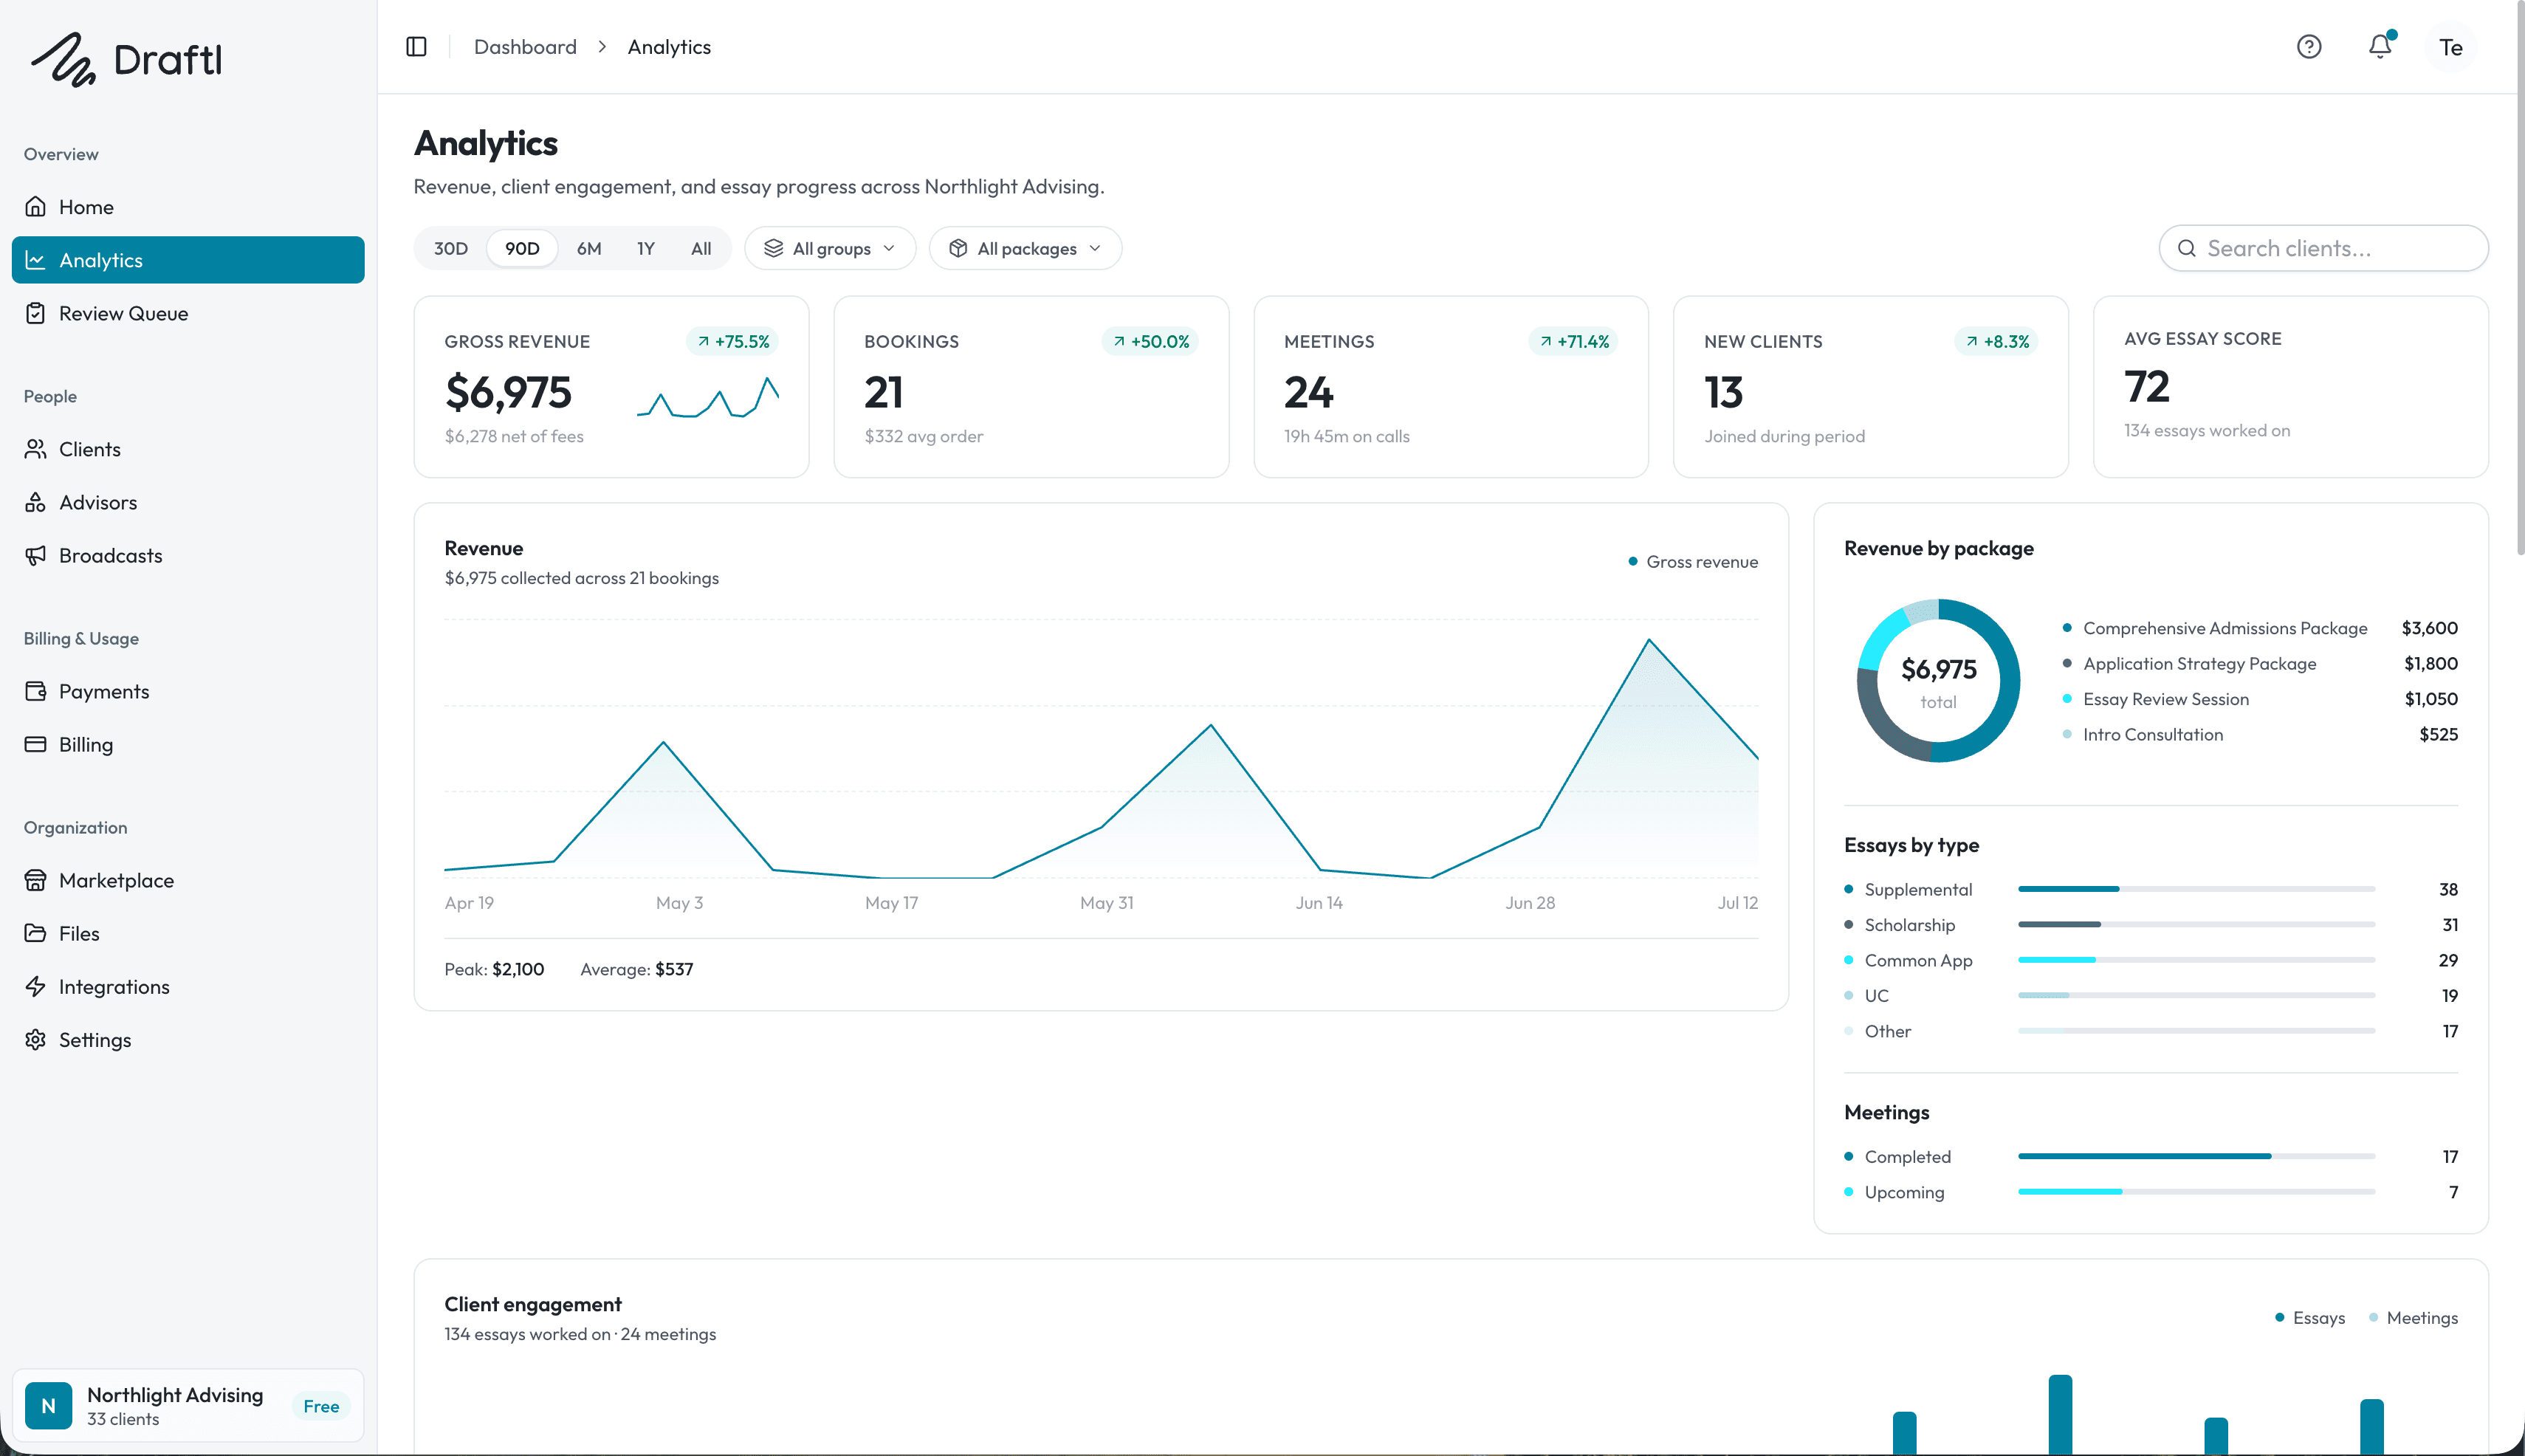Image resolution: width=2525 pixels, height=1456 pixels.
Task: Open the All groups dropdown
Action: (x=830, y=248)
